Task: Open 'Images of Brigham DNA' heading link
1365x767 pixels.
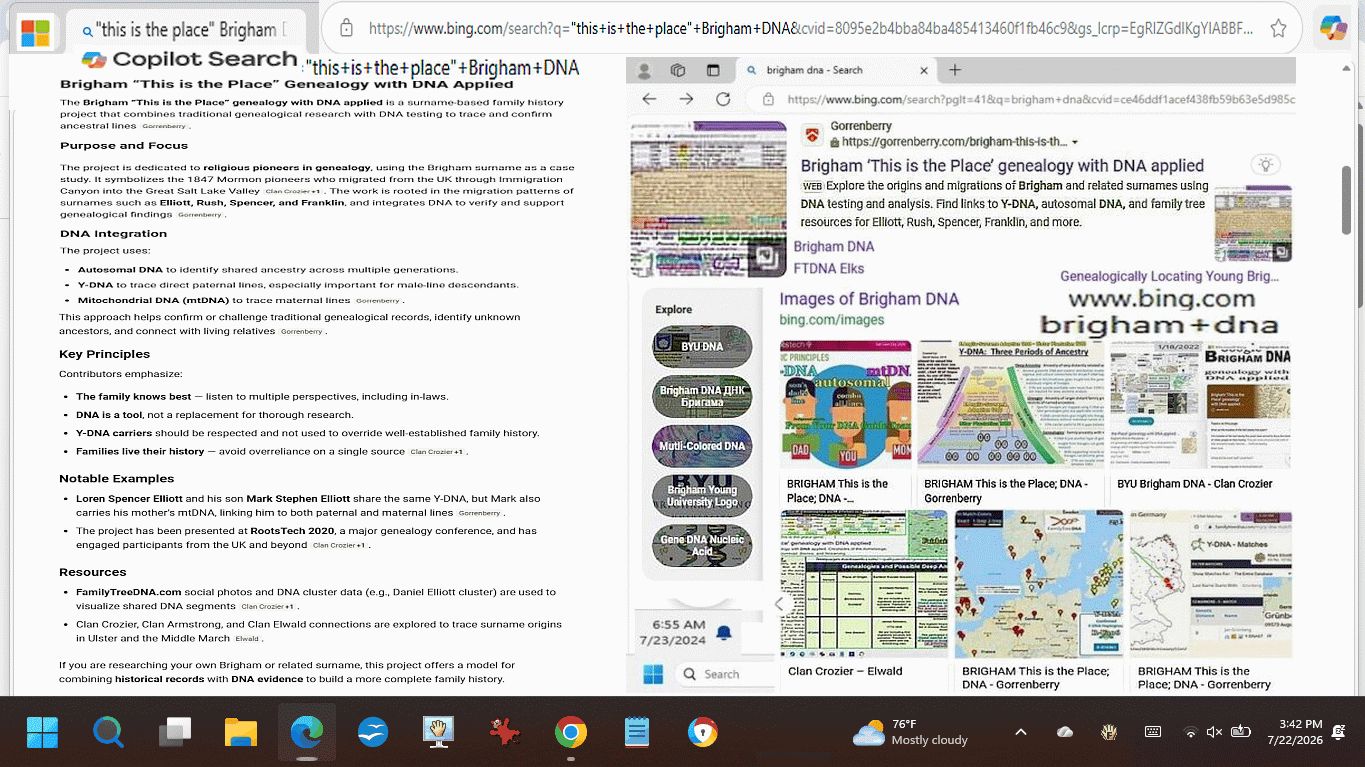Action: (x=869, y=299)
